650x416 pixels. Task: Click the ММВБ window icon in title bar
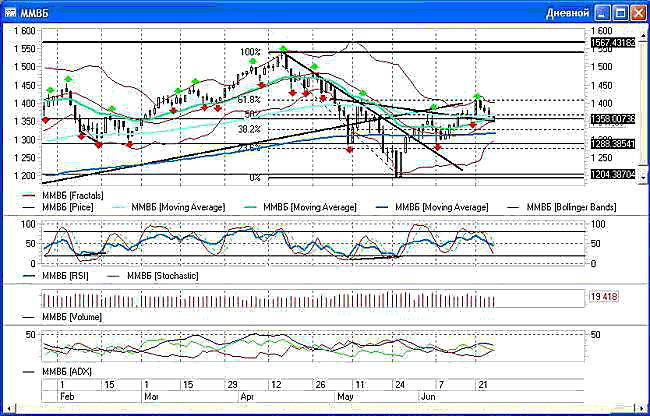(10, 13)
